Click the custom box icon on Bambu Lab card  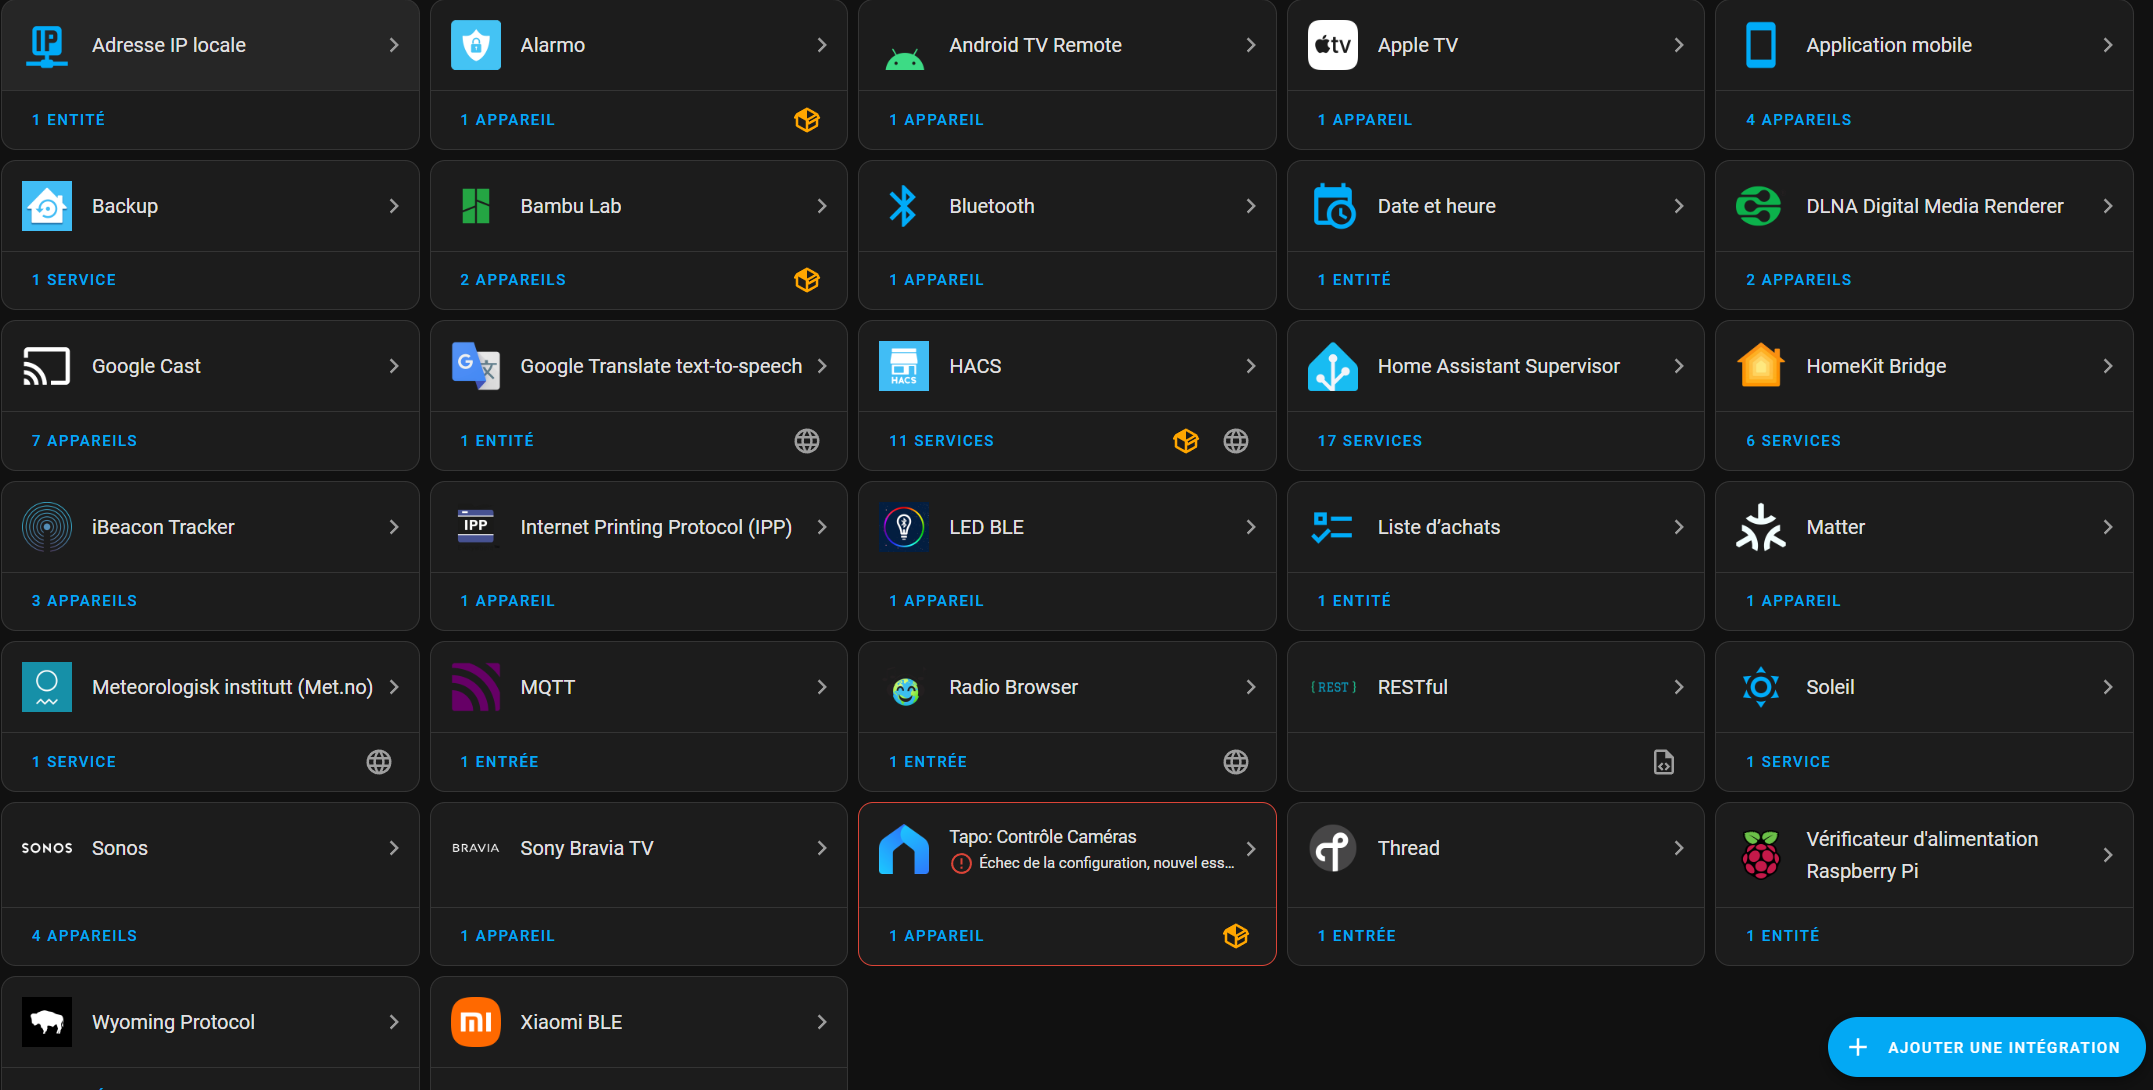coord(807,280)
